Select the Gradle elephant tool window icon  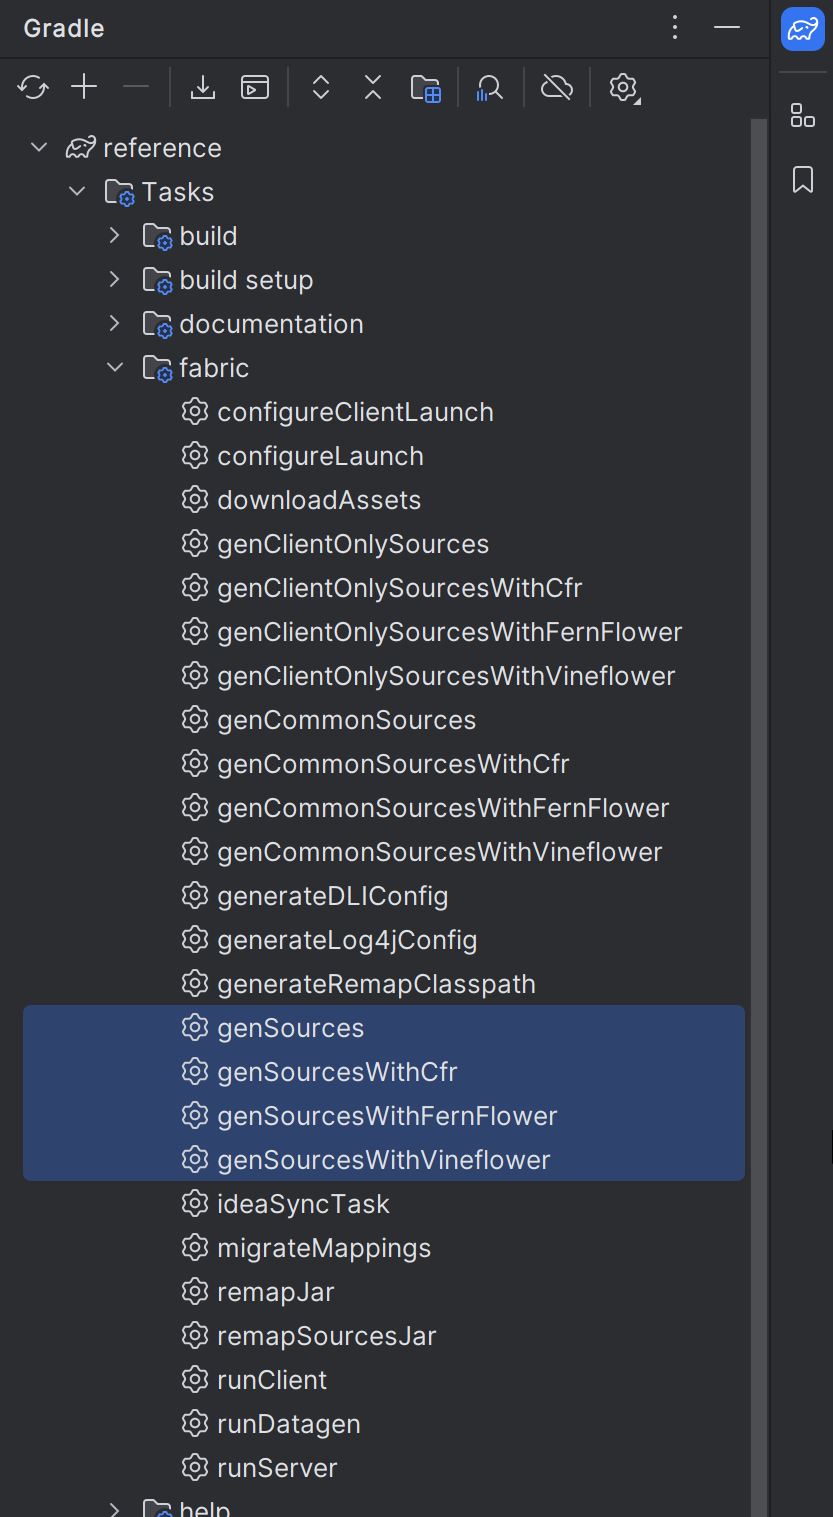(x=802, y=30)
